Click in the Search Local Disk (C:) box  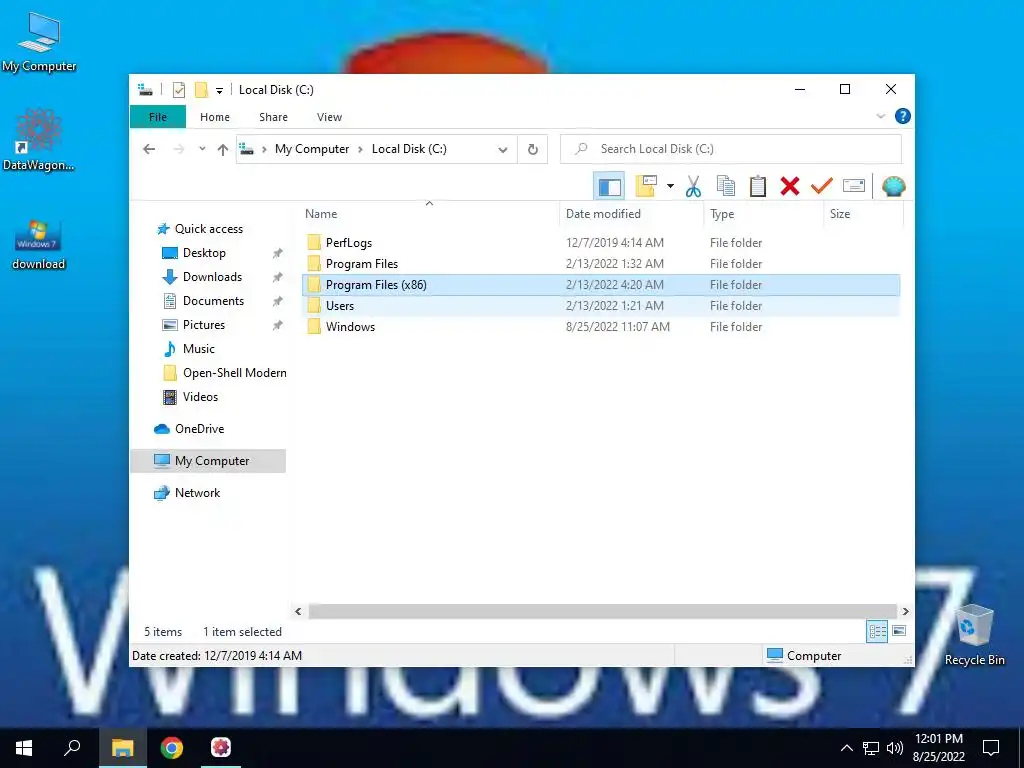731,149
